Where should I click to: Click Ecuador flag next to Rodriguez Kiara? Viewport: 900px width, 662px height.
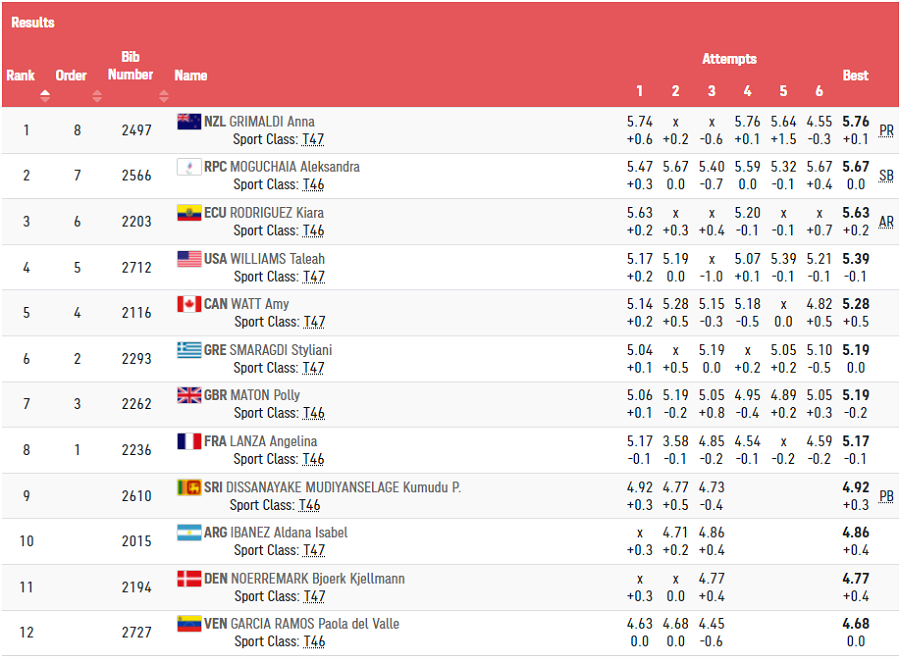pyautogui.click(x=189, y=213)
